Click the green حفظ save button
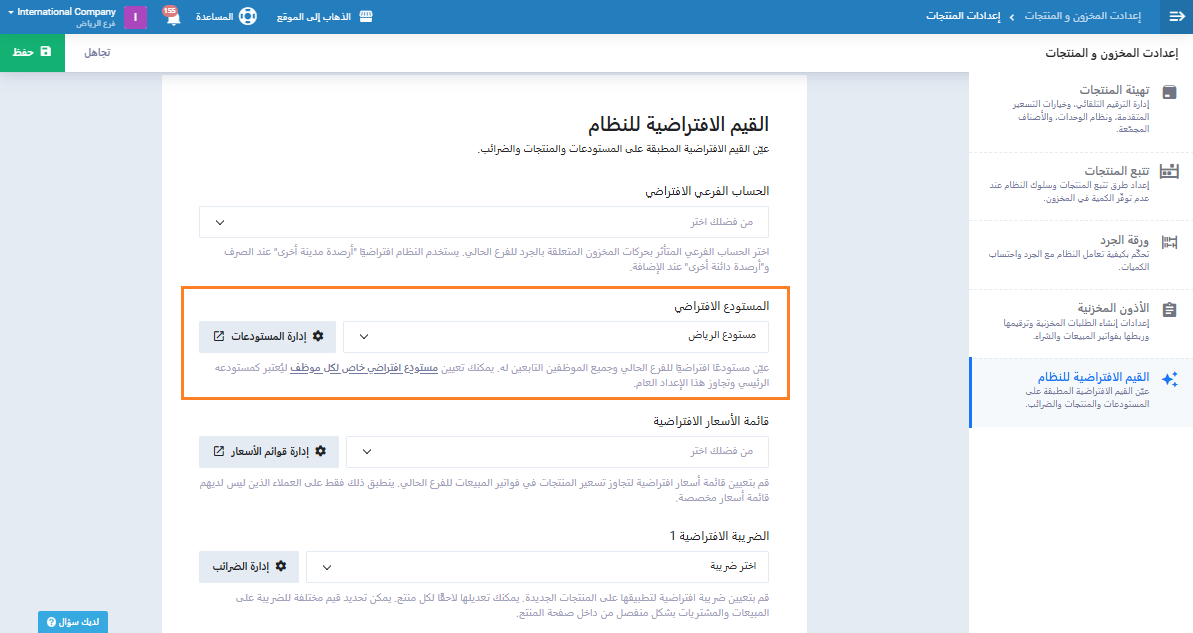 32,51
